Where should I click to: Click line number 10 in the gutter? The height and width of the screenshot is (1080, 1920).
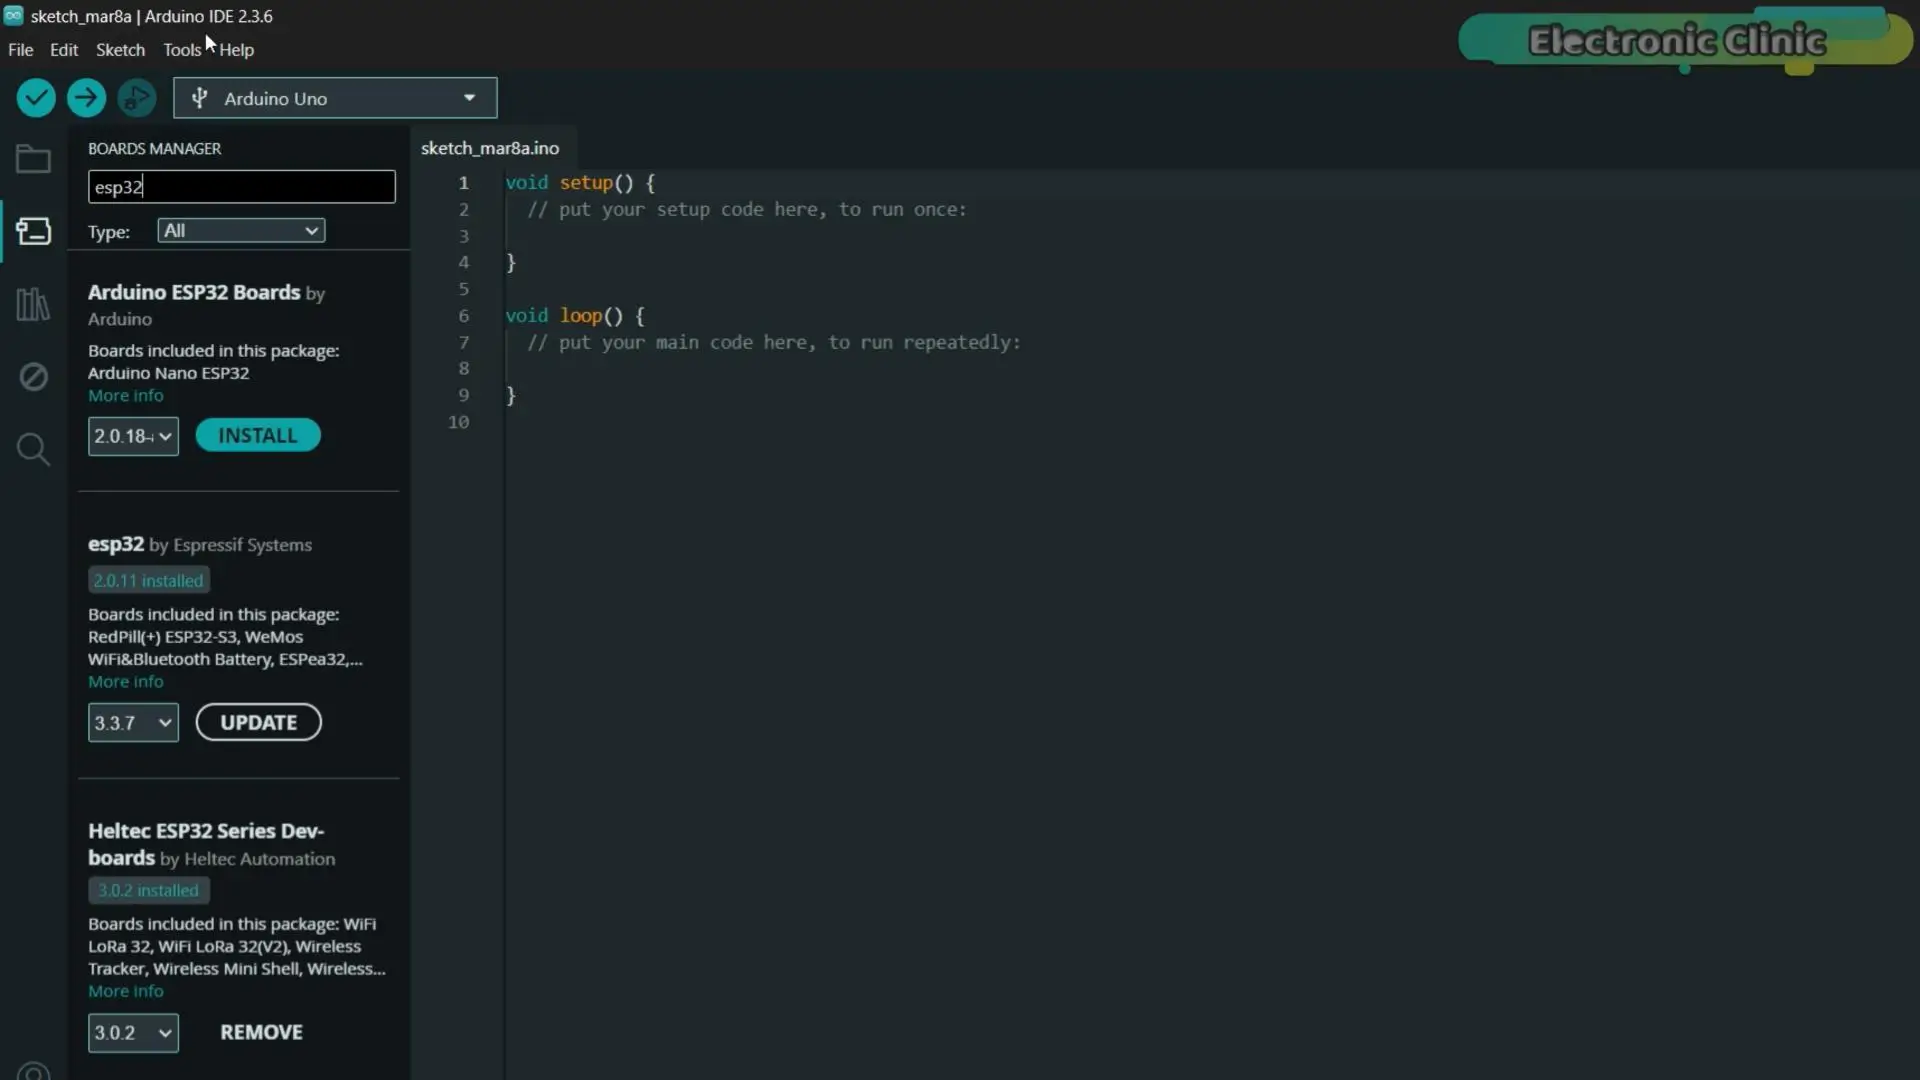(458, 422)
